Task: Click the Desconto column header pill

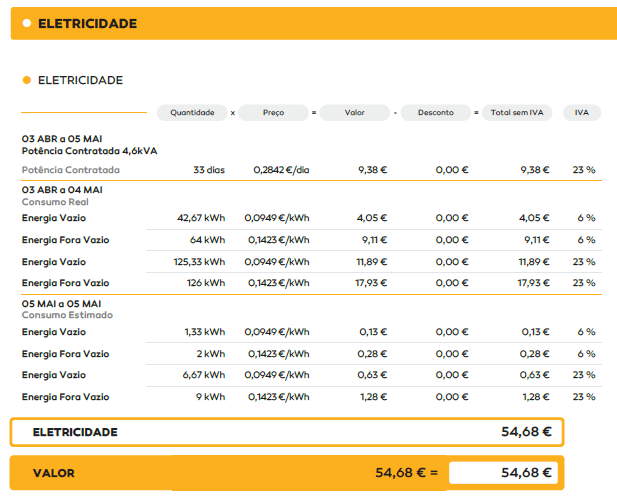Action: 435,113
